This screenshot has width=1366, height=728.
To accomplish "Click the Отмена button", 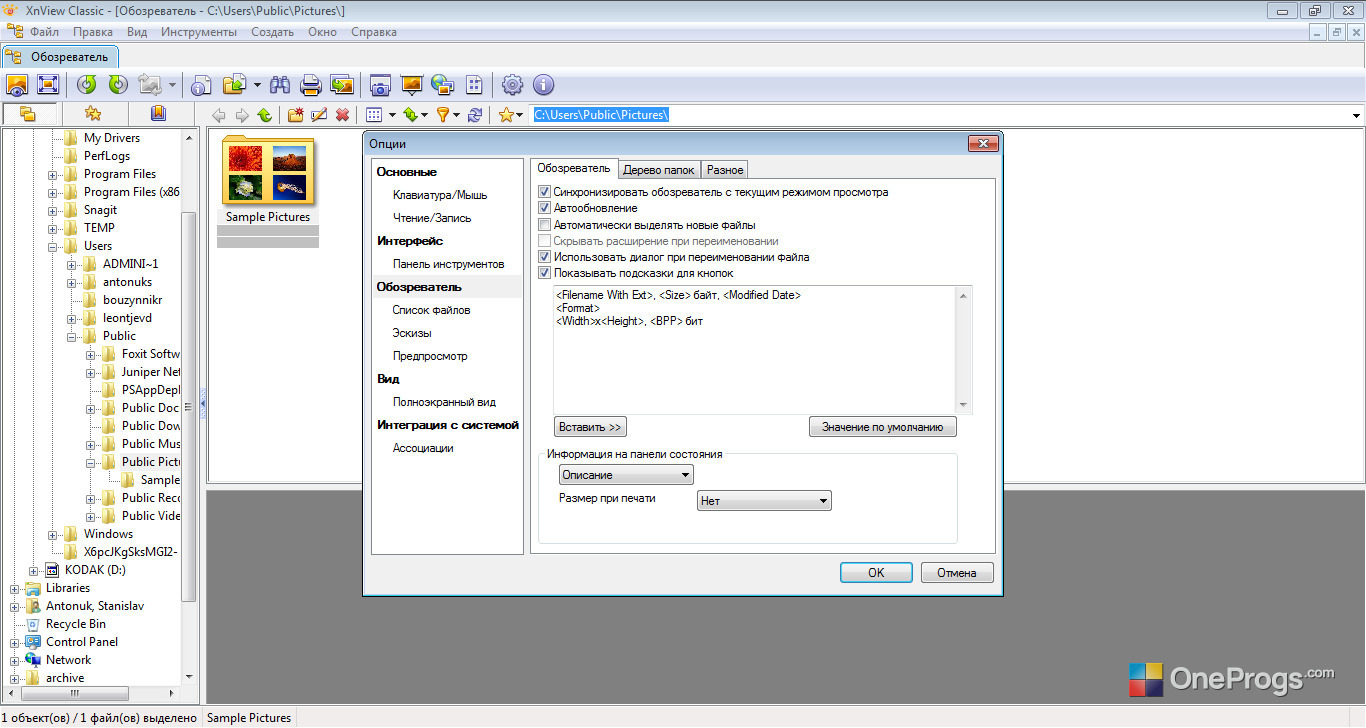I will coord(957,573).
